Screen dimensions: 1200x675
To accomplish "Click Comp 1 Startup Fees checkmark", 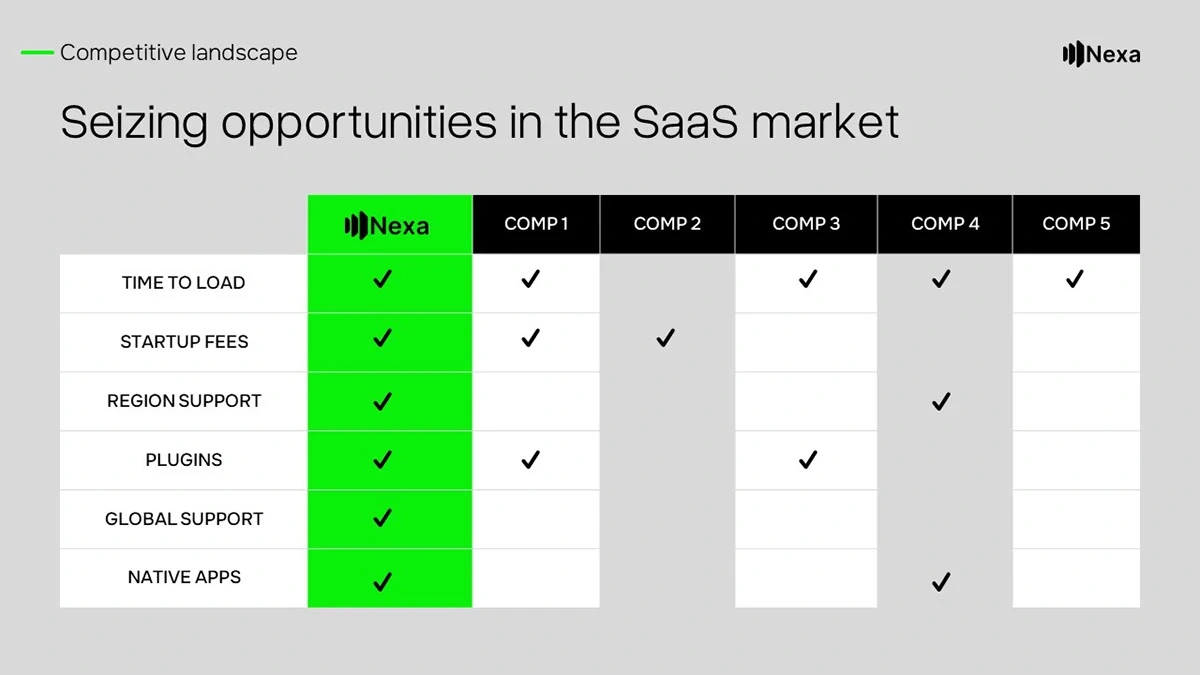I will [x=531, y=339].
